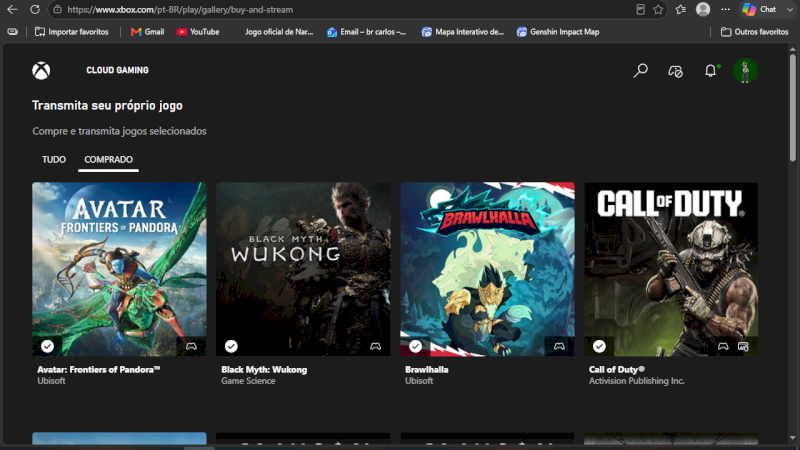This screenshot has width=800, height=450.
Task: Click the controller icon on Call of Duty card
Action: 723,346
